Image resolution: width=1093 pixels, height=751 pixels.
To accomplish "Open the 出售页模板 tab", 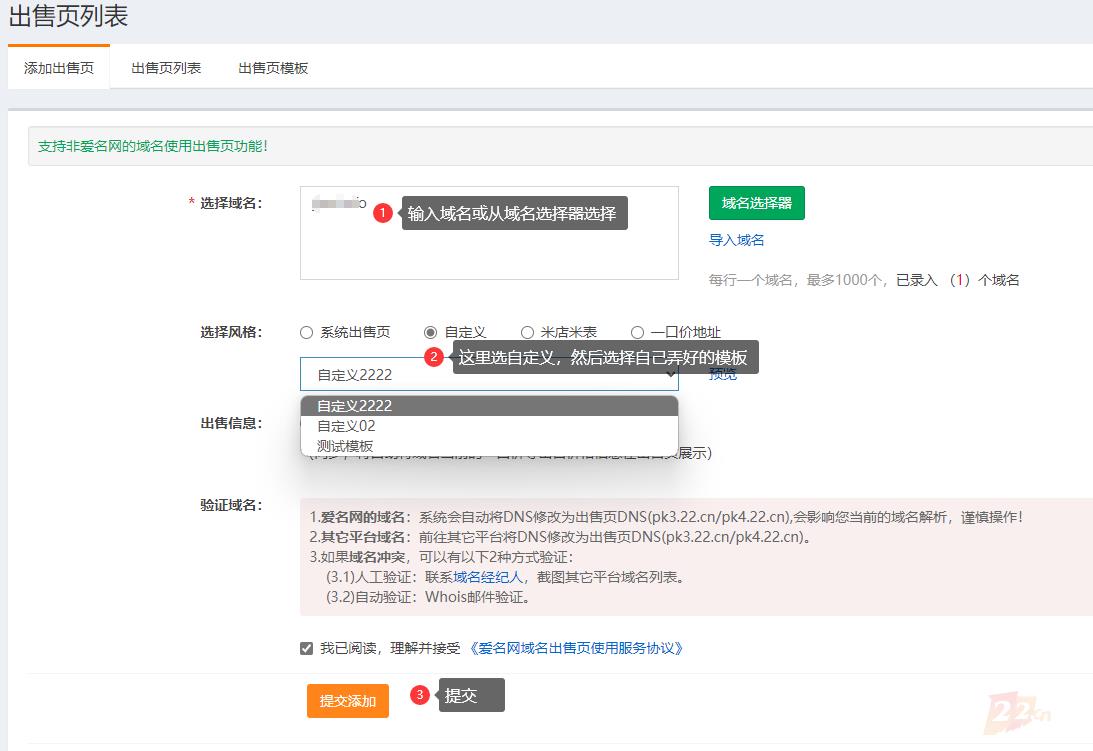I will point(273,68).
